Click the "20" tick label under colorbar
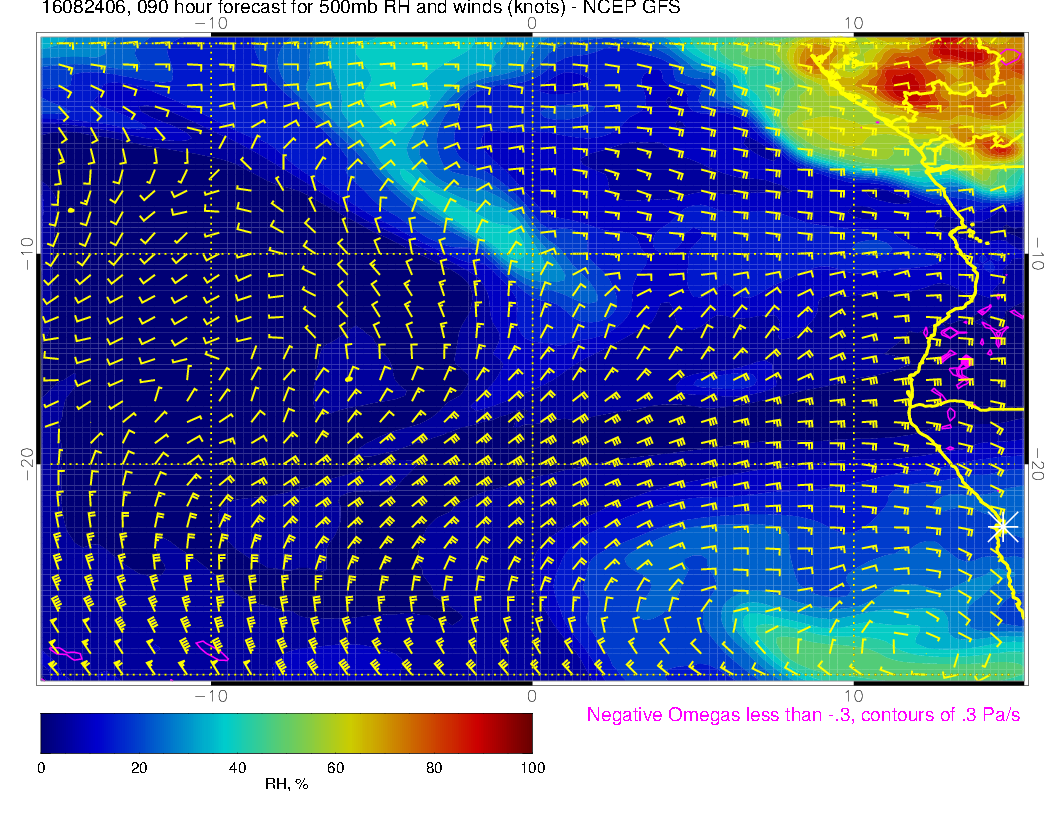Viewport: 1056px width, 816px height. [139, 768]
